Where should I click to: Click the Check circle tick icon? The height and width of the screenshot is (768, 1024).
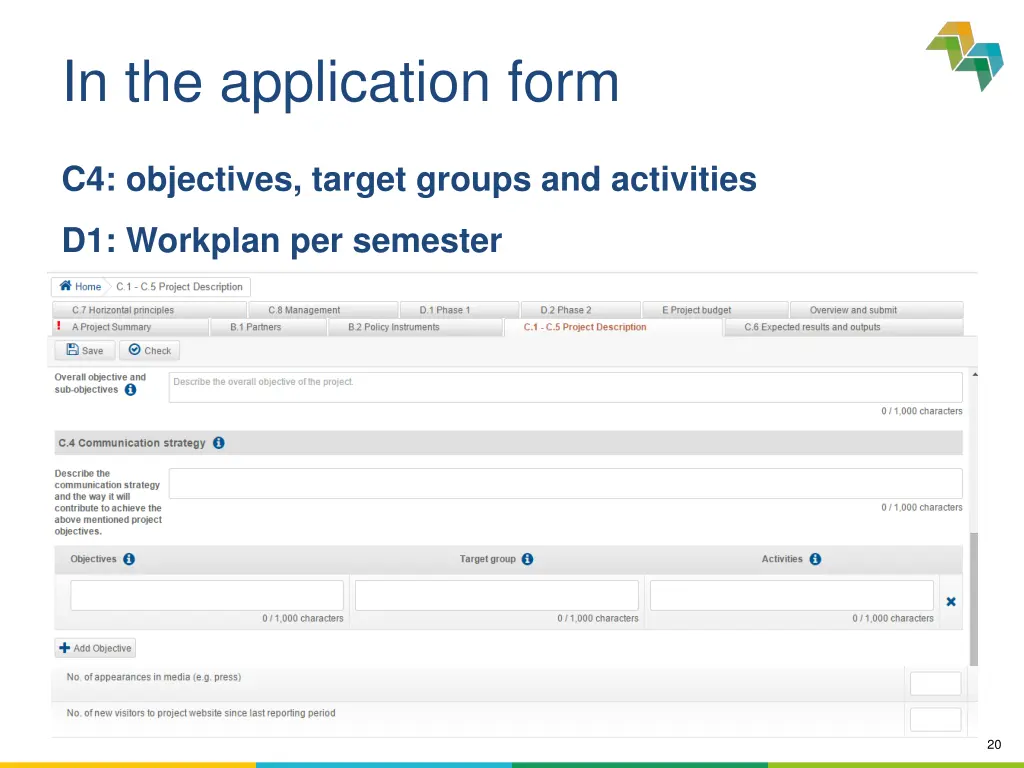(x=135, y=349)
